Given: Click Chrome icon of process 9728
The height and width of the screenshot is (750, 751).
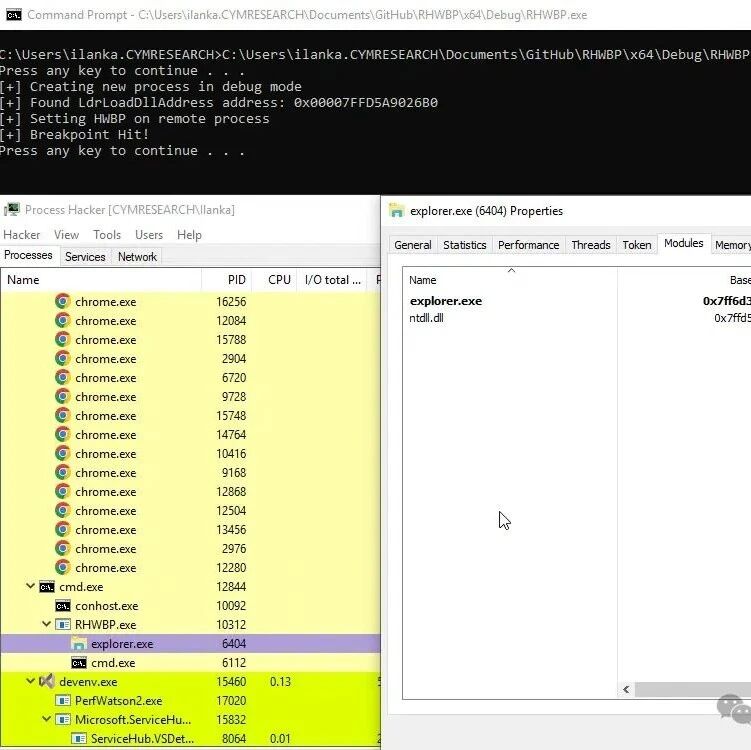Looking at the screenshot, I should (x=62, y=397).
